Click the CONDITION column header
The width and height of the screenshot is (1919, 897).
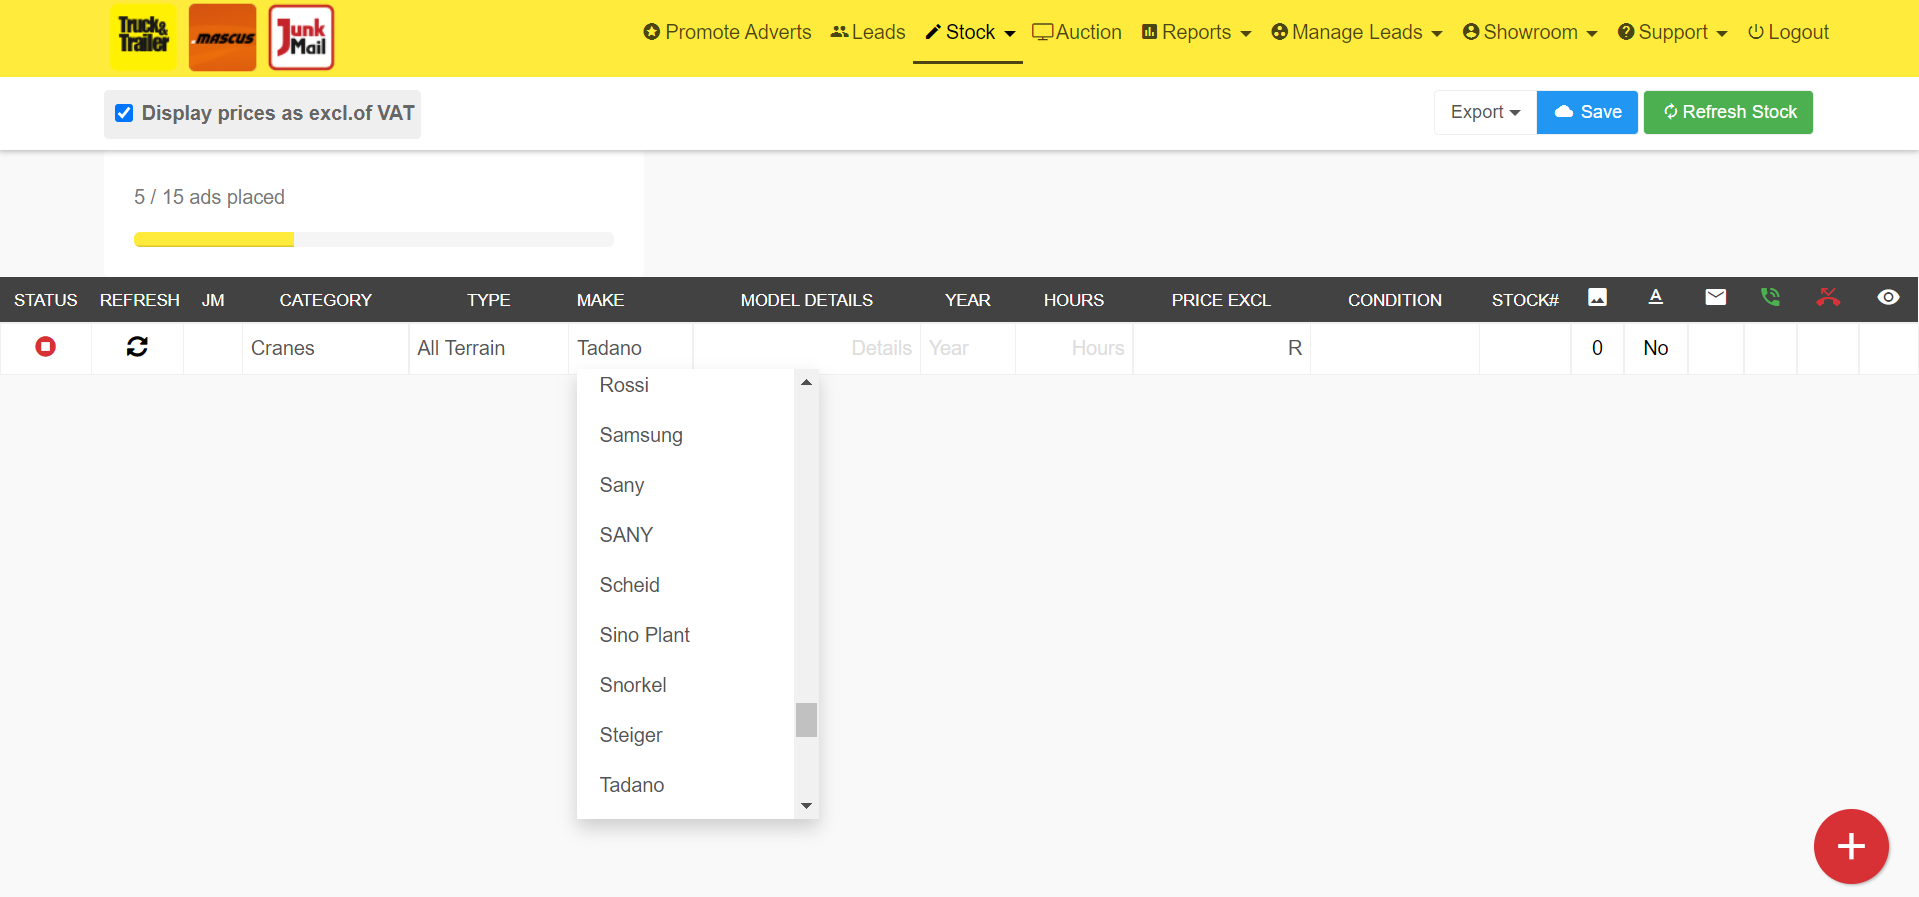1394,300
